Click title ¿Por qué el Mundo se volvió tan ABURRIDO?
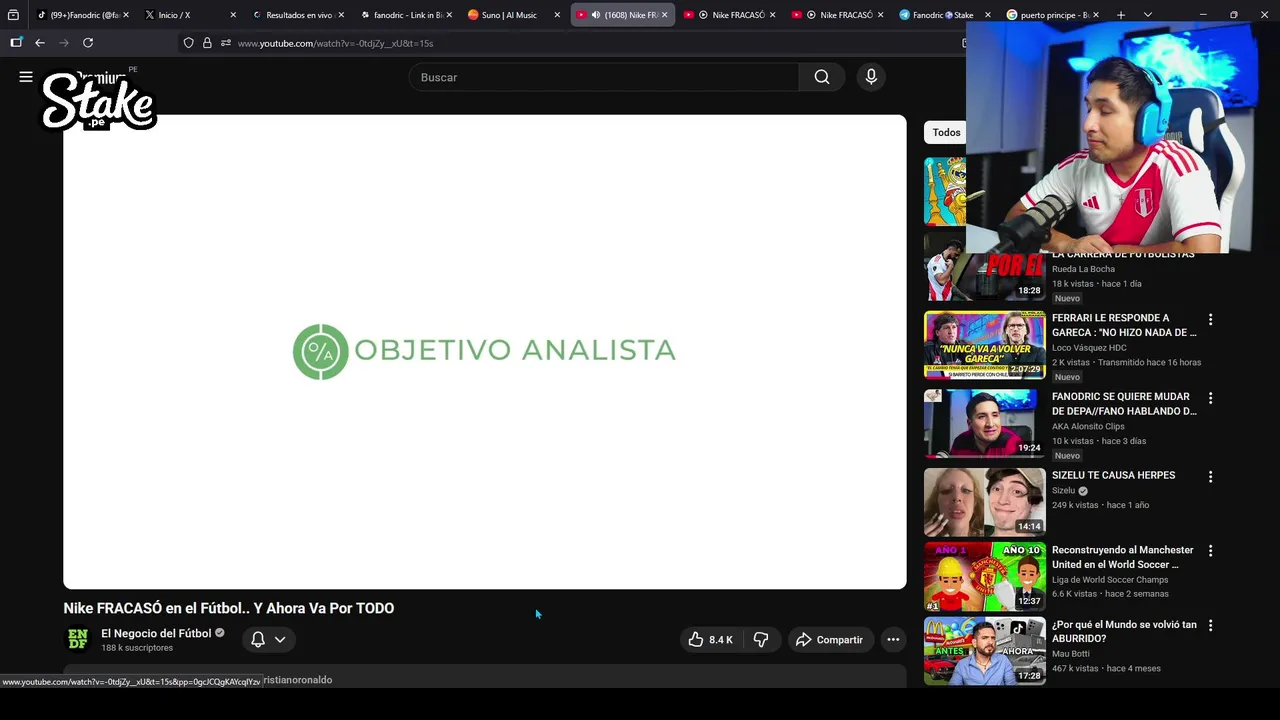This screenshot has width=1280, height=720. click(x=1124, y=631)
